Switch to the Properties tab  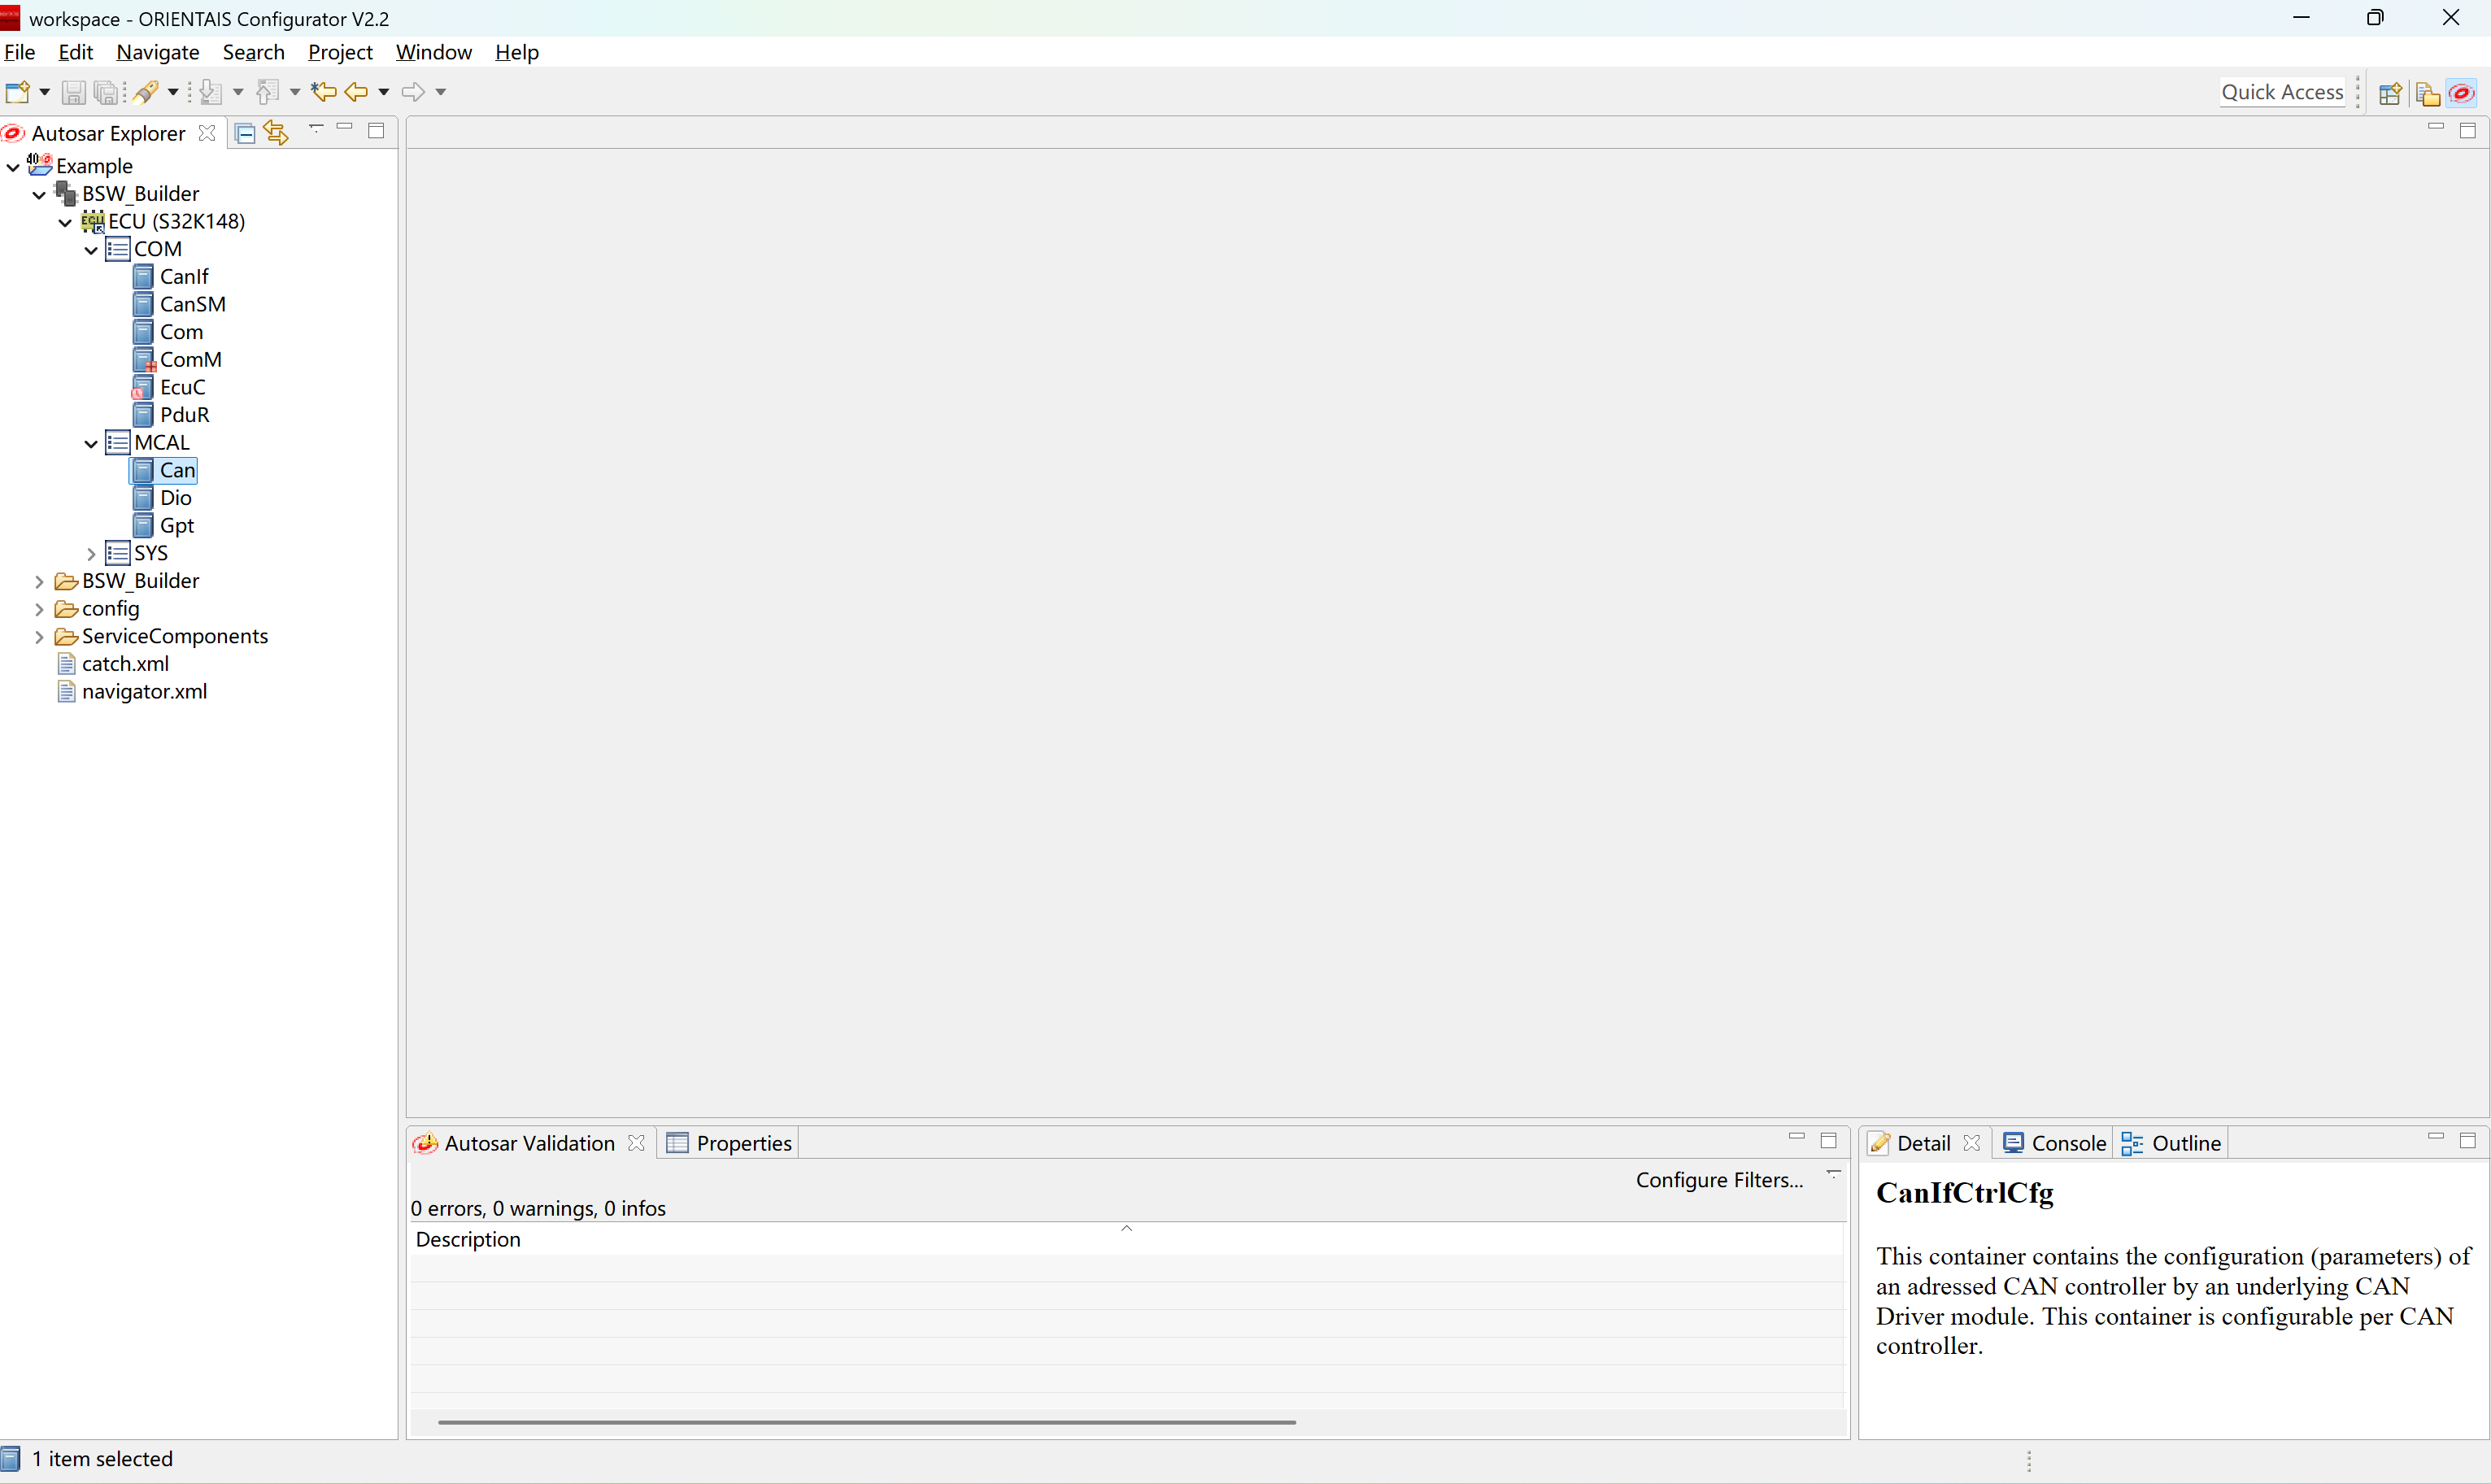(730, 1143)
